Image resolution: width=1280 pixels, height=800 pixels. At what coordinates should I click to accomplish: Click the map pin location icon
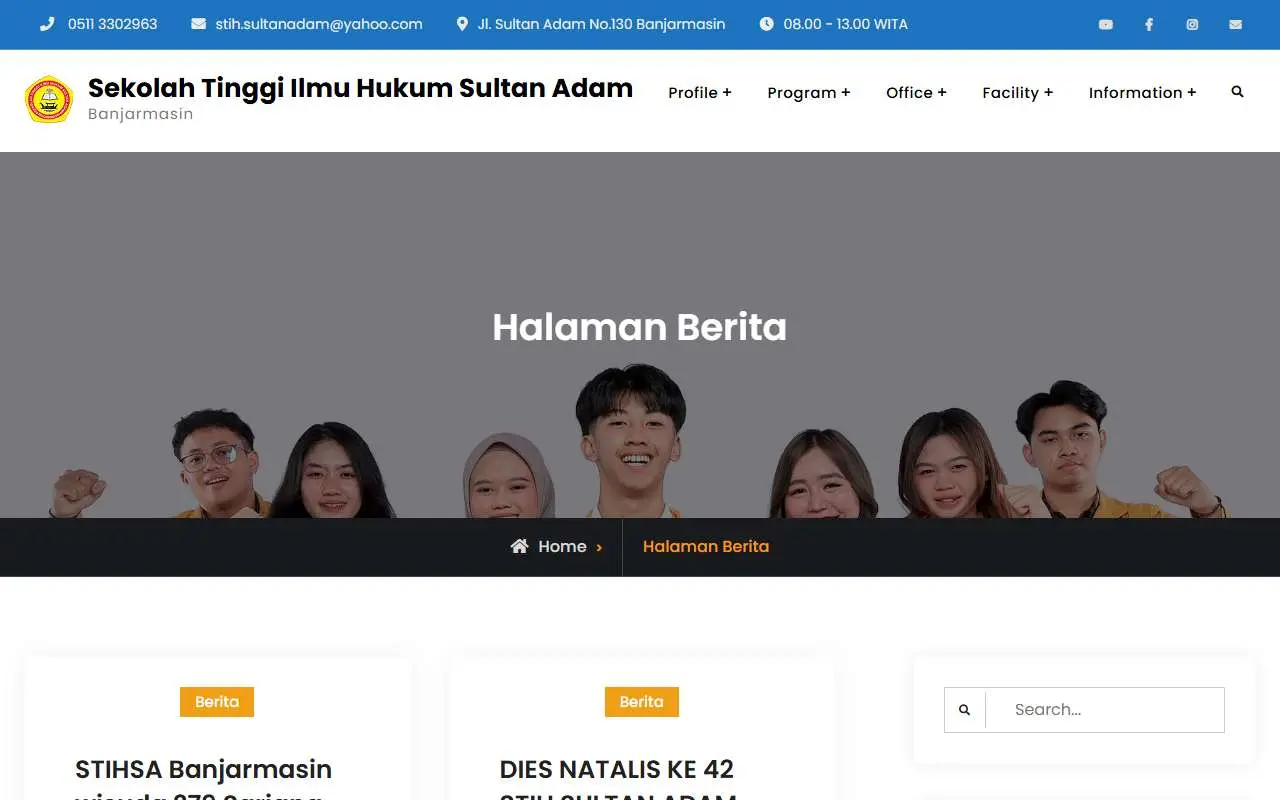point(462,24)
